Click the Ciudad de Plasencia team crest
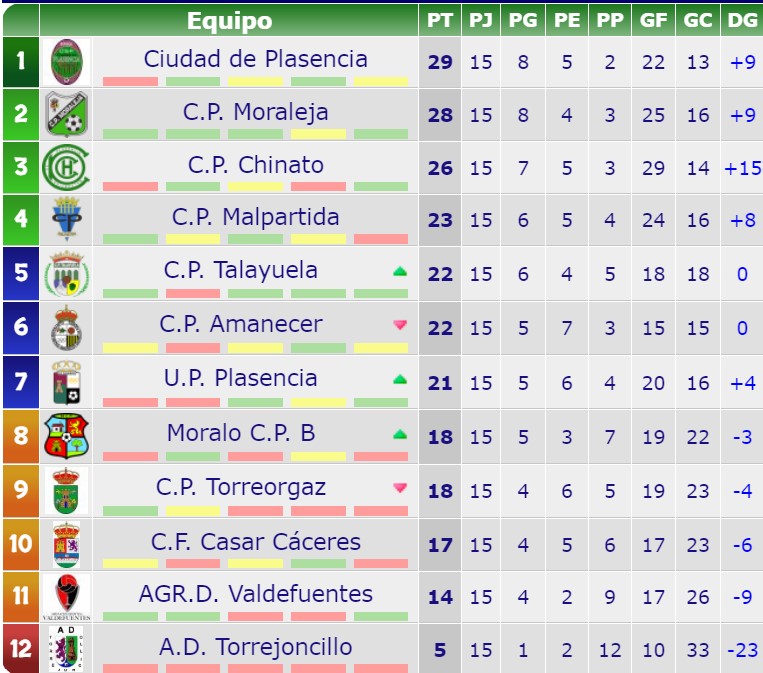 [x=67, y=62]
